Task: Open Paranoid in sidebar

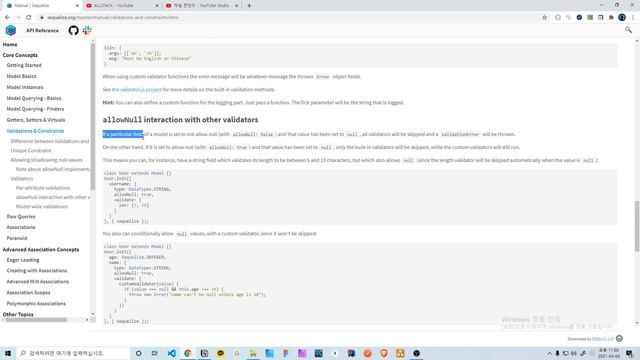Action: click(x=17, y=238)
